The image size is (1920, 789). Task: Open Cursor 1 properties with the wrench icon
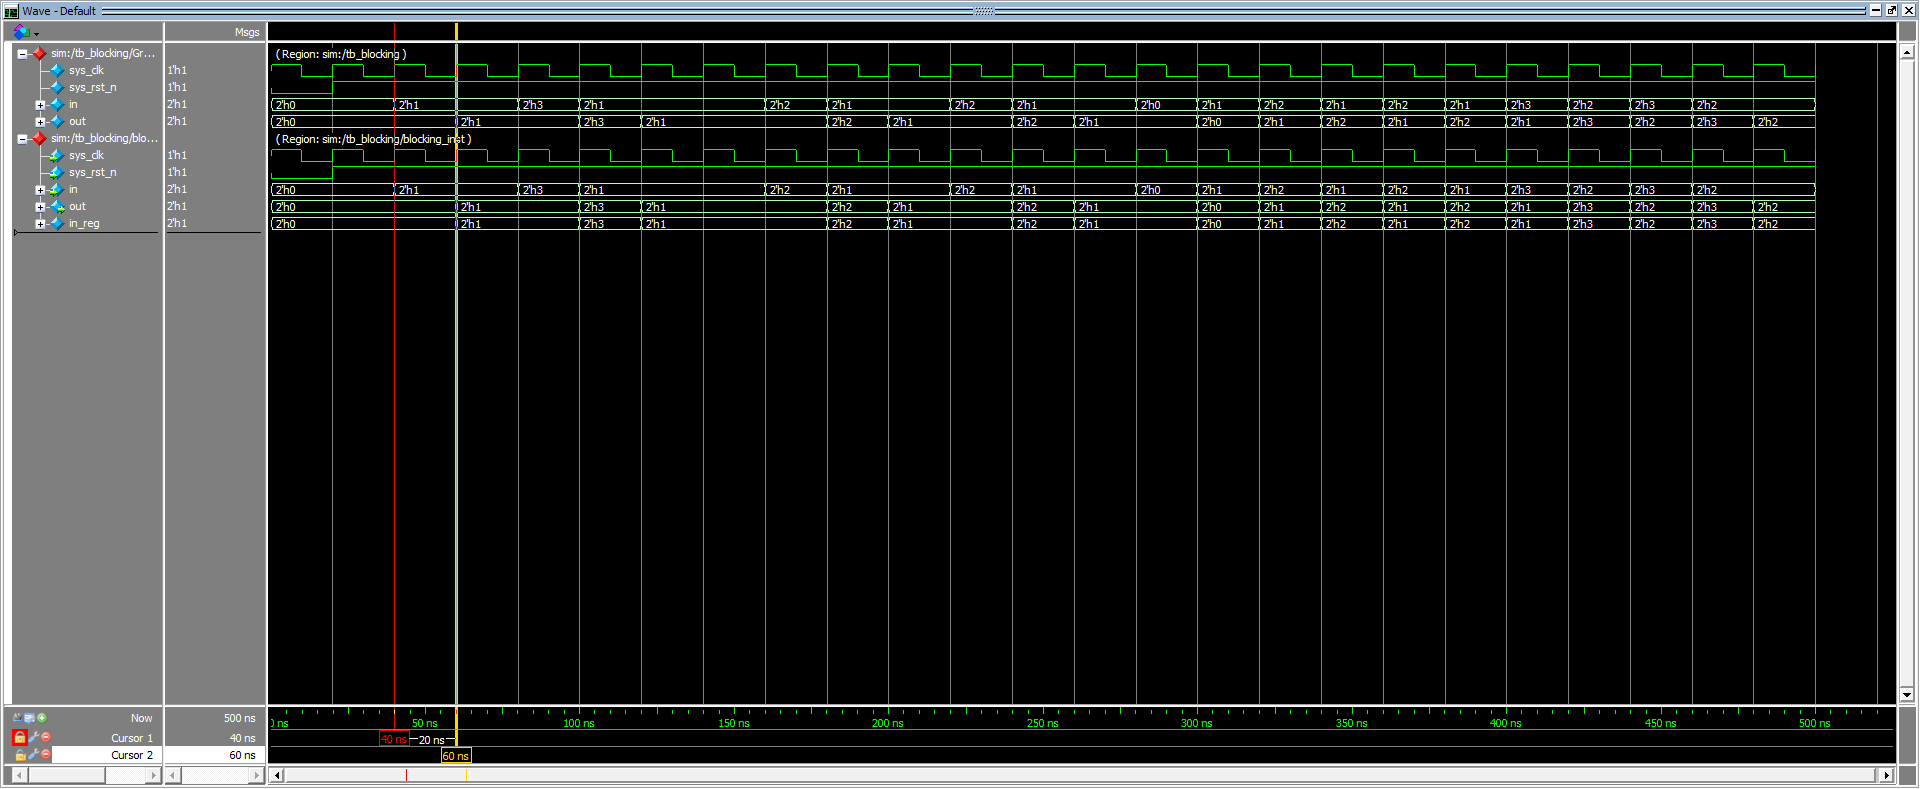click(x=33, y=738)
